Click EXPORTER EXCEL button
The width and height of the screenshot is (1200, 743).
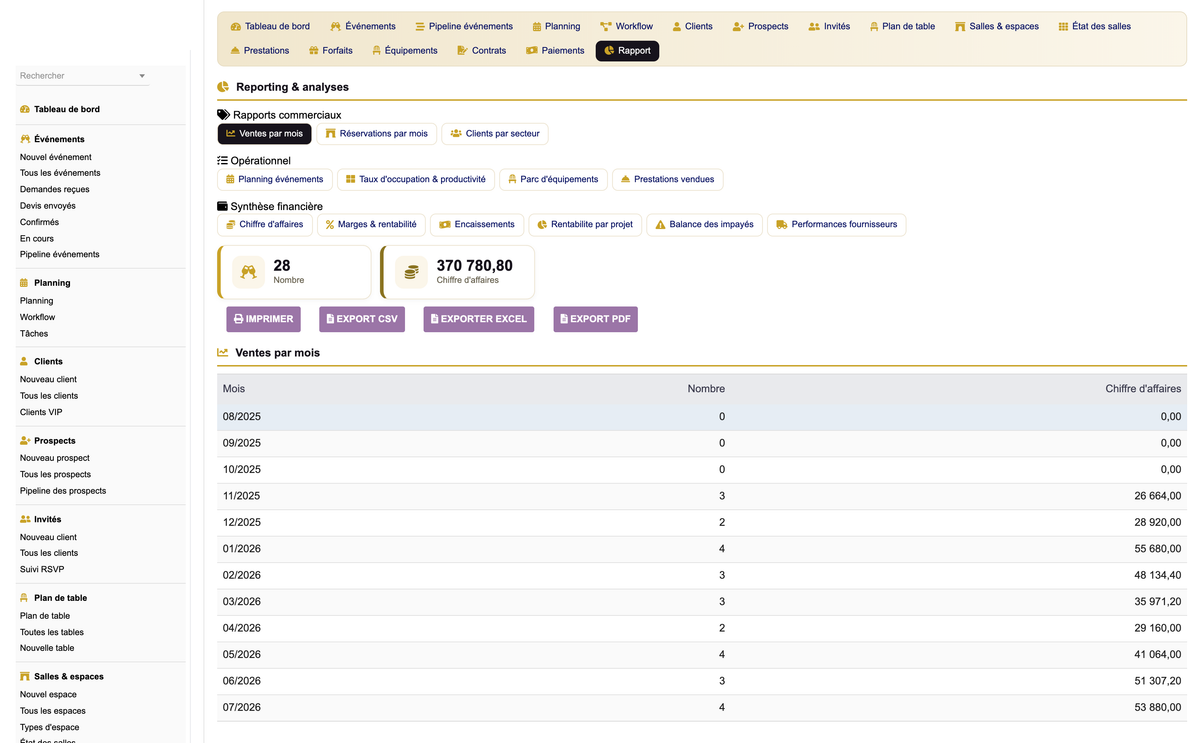click(x=478, y=319)
